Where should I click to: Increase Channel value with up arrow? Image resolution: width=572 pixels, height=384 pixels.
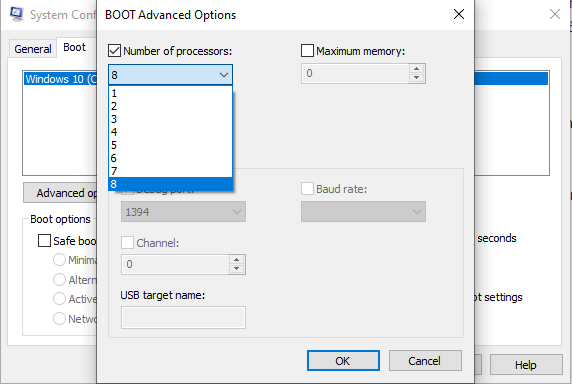(x=236, y=260)
